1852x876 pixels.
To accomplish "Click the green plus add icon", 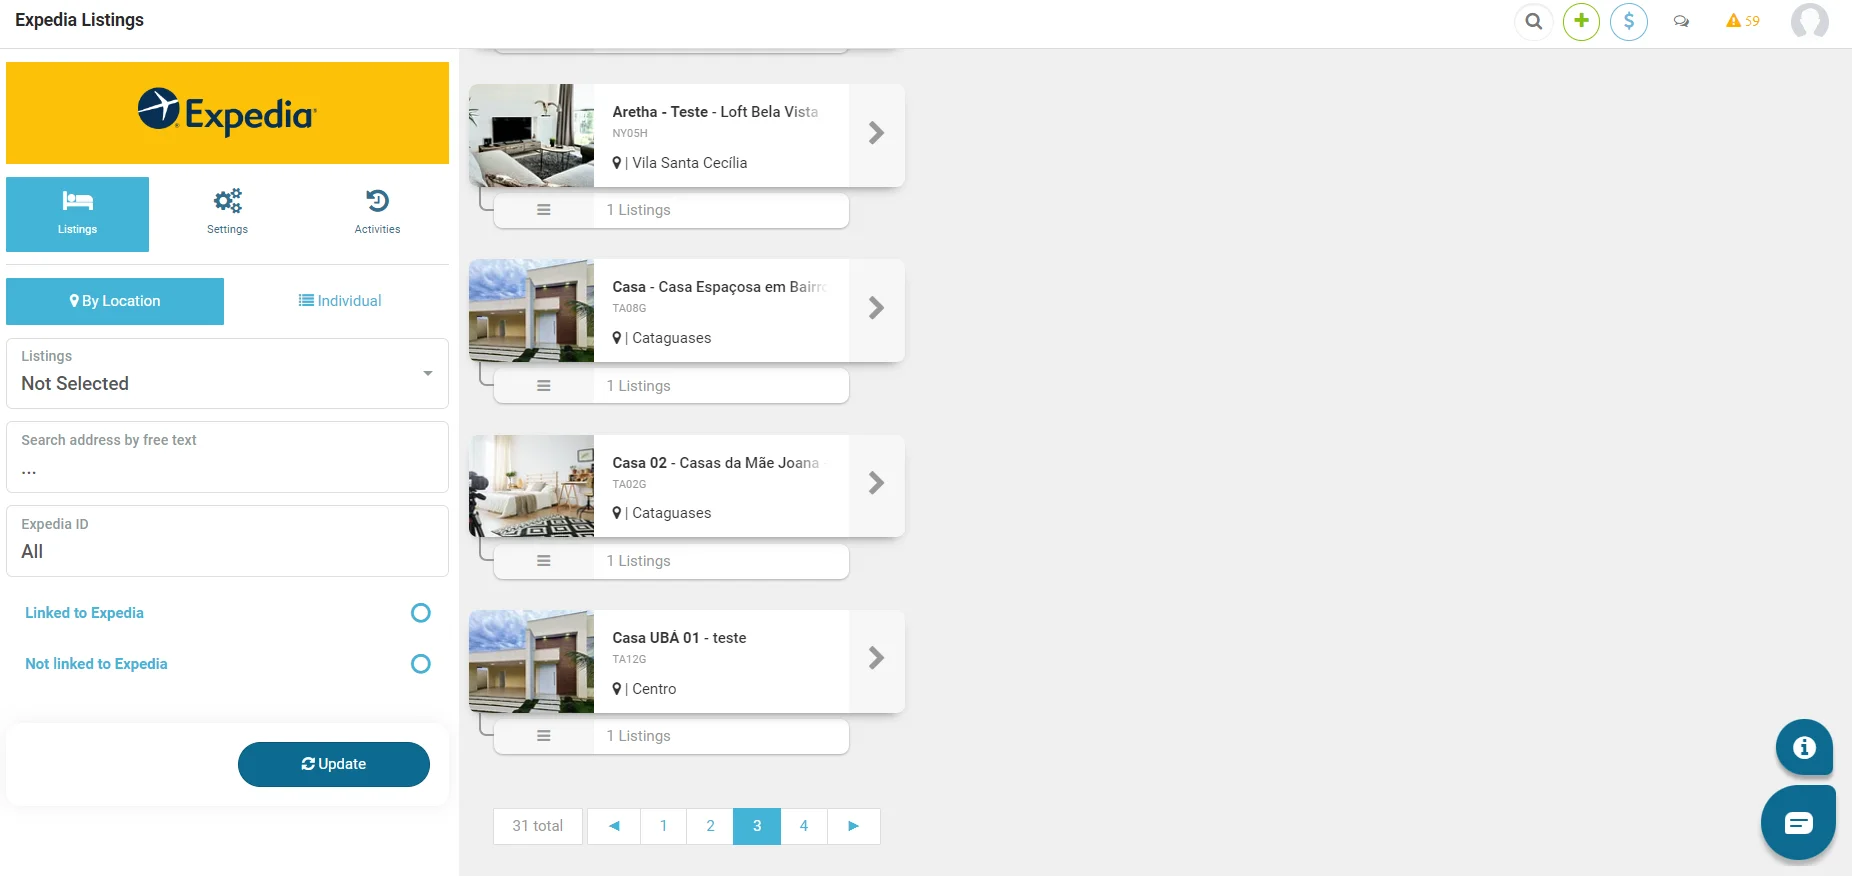I will click(1581, 21).
